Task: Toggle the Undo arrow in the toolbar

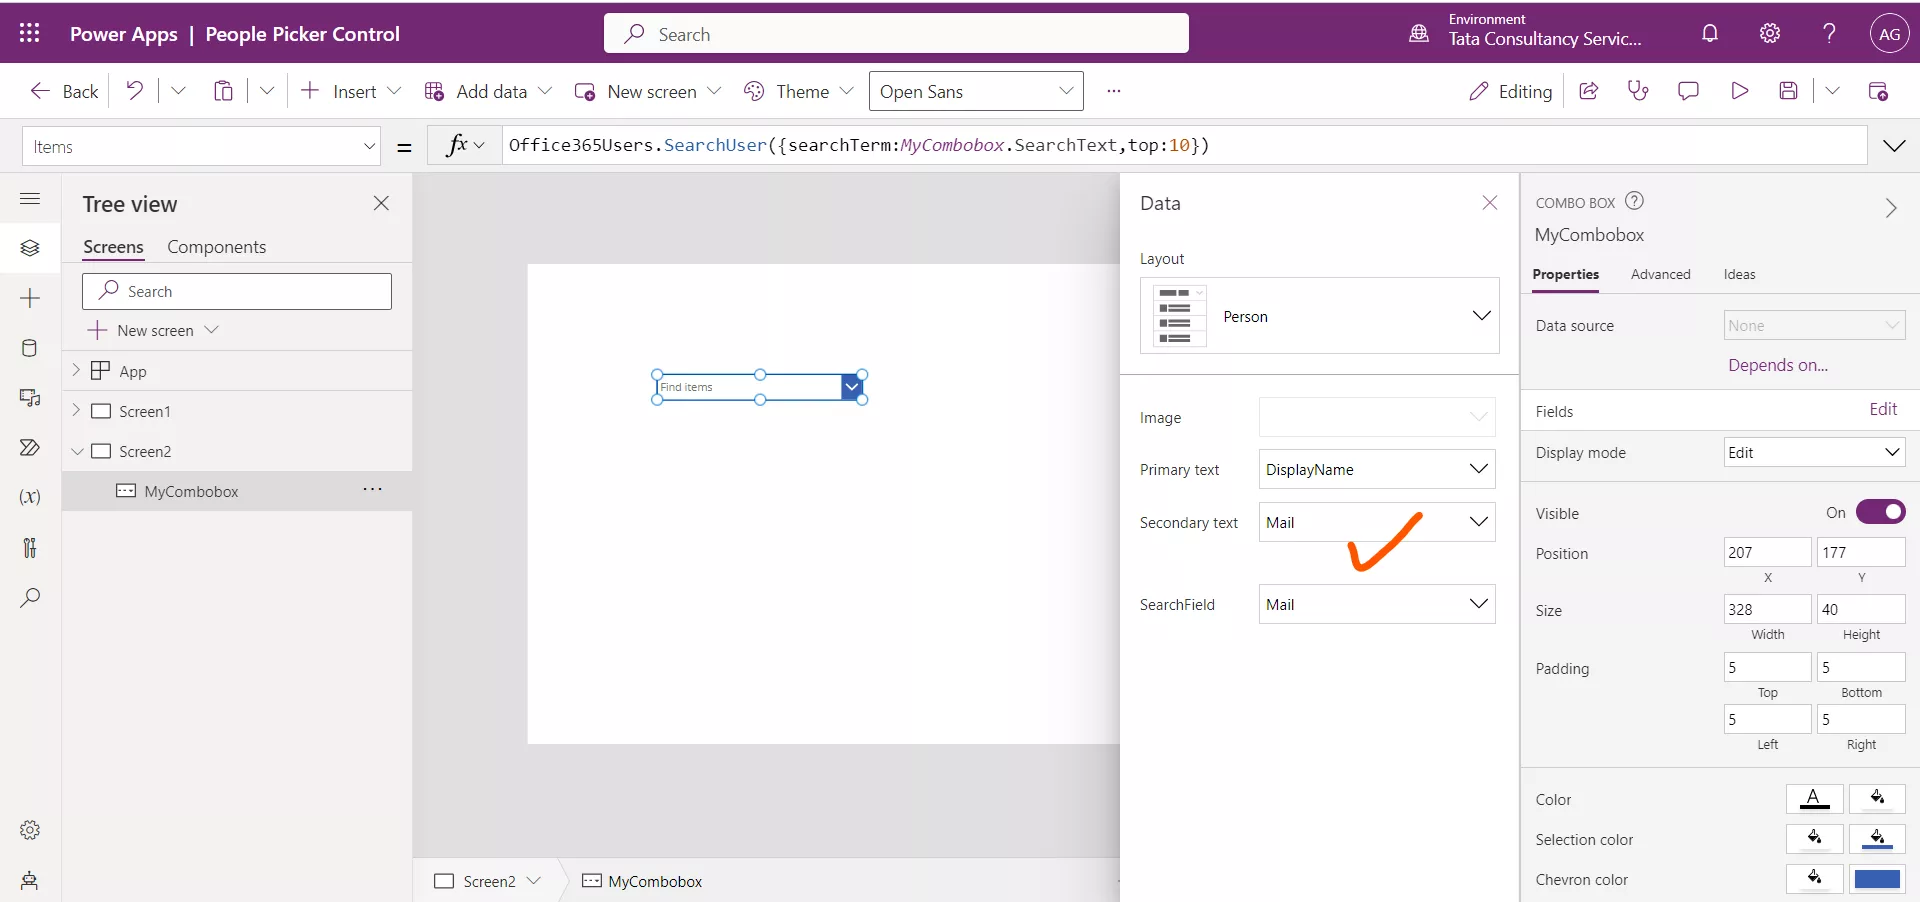Action: pos(133,90)
